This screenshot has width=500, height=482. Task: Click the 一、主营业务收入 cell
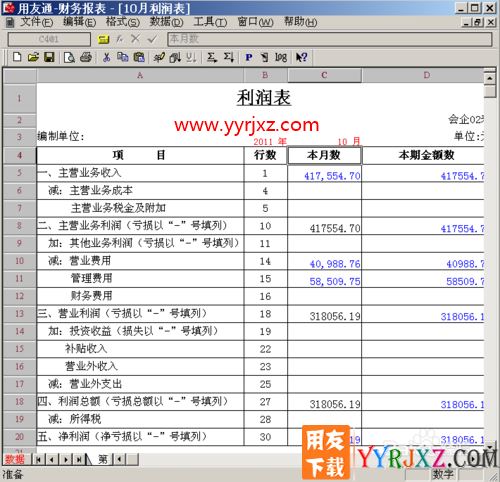point(140,173)
